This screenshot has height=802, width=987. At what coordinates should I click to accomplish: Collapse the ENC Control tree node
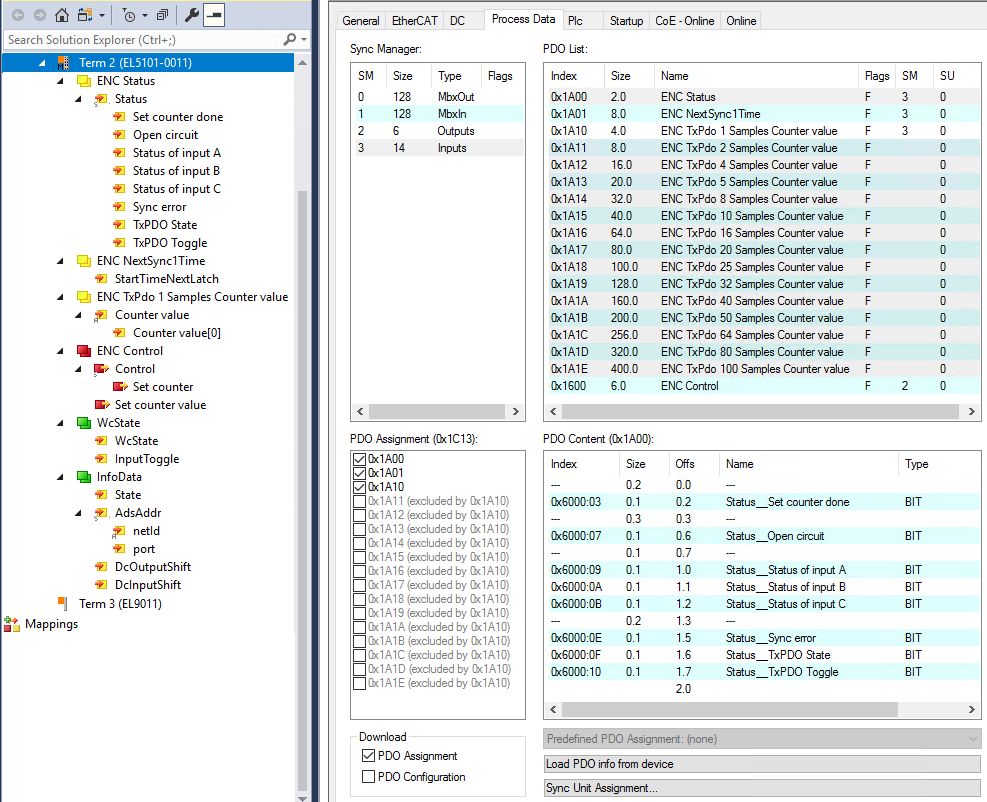[60, 351]
